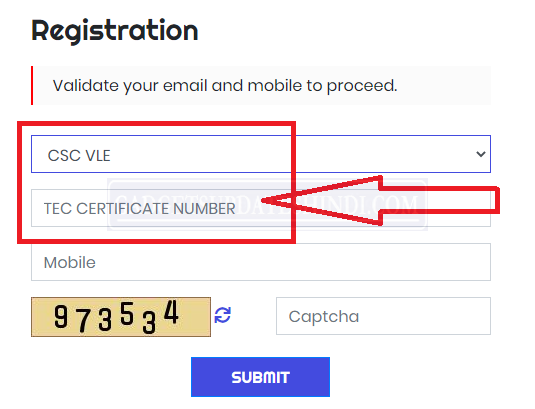Click the red highlight box's top border

pyautogui.click(x=156, y=123)
